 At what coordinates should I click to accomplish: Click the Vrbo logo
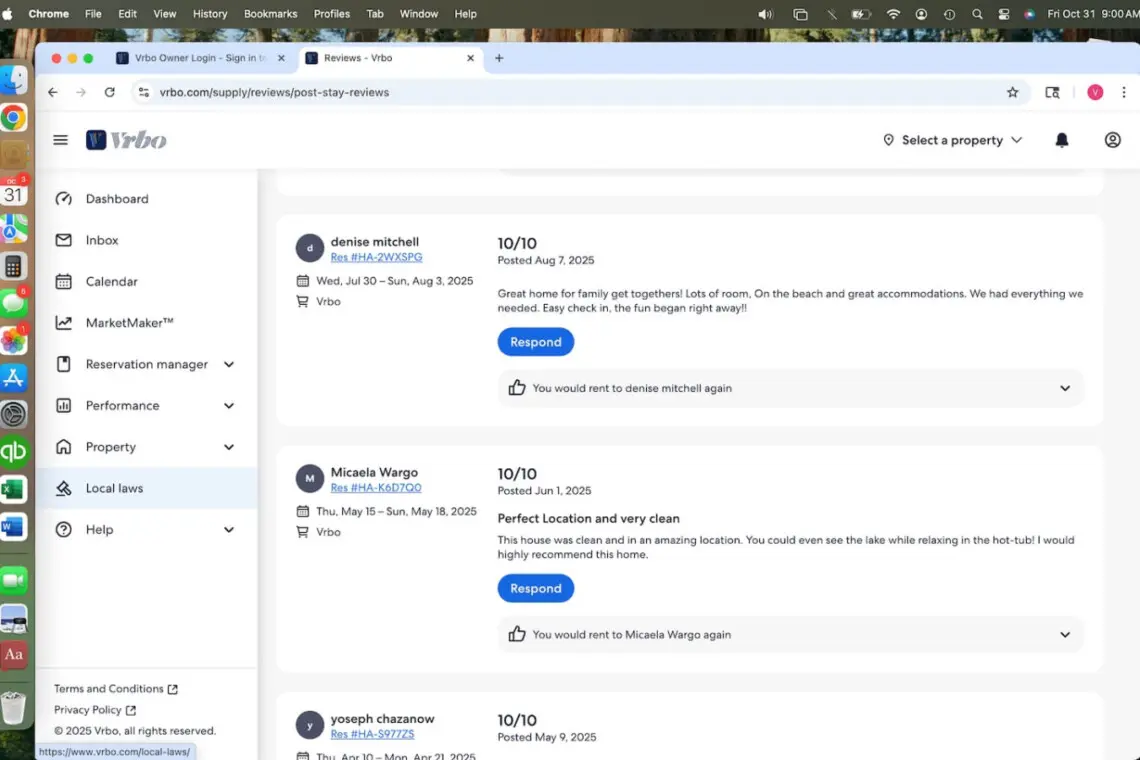[x=126, y=140]
